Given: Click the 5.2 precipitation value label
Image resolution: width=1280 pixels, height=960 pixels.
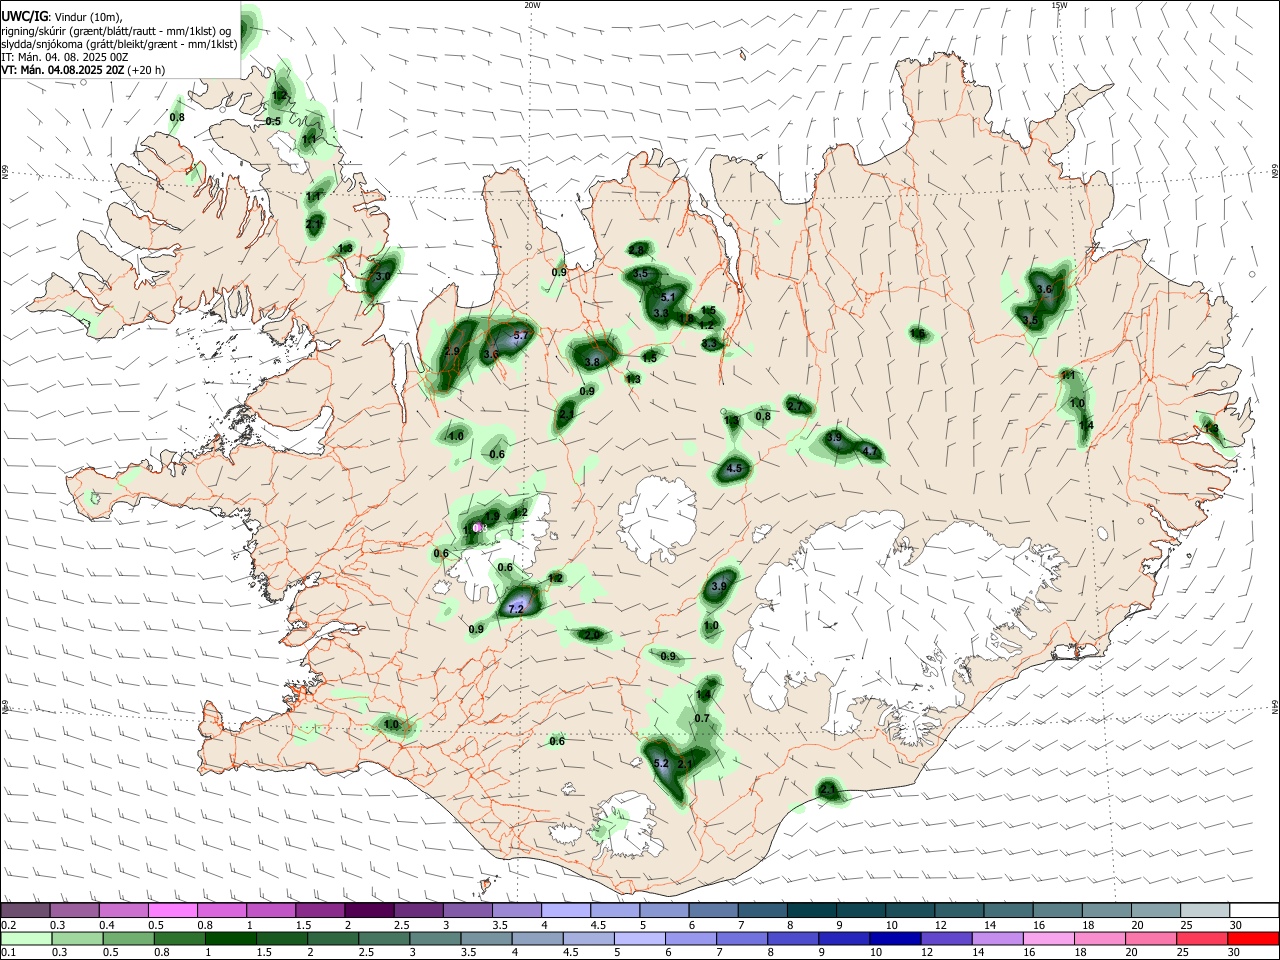Looking at the screenshot, I should pos(660,764).
